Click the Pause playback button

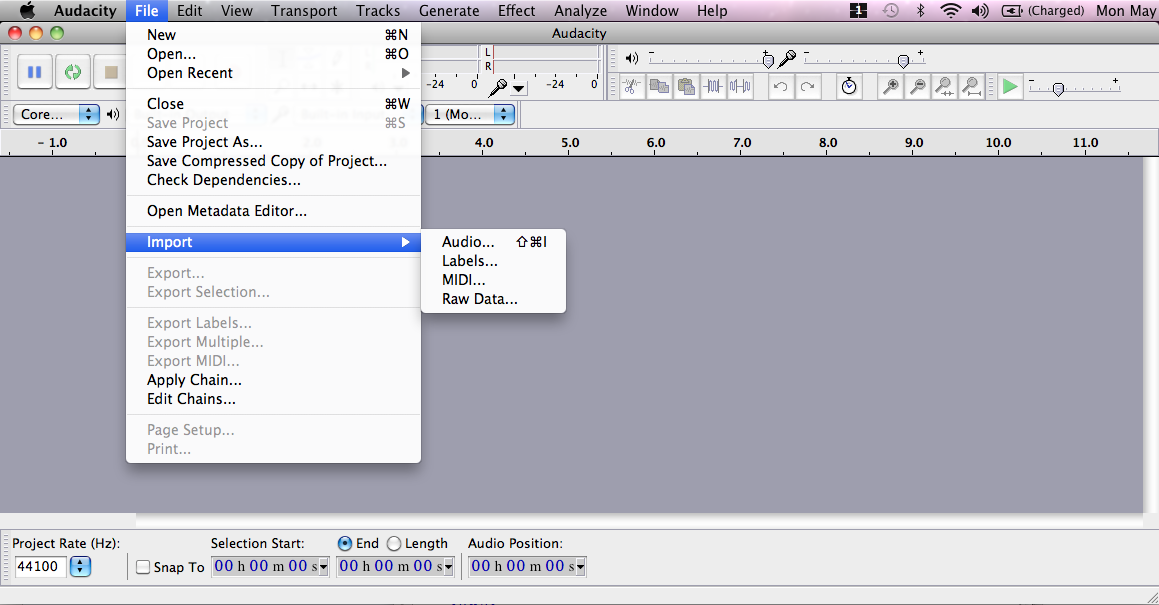click(x=35, y=72)
